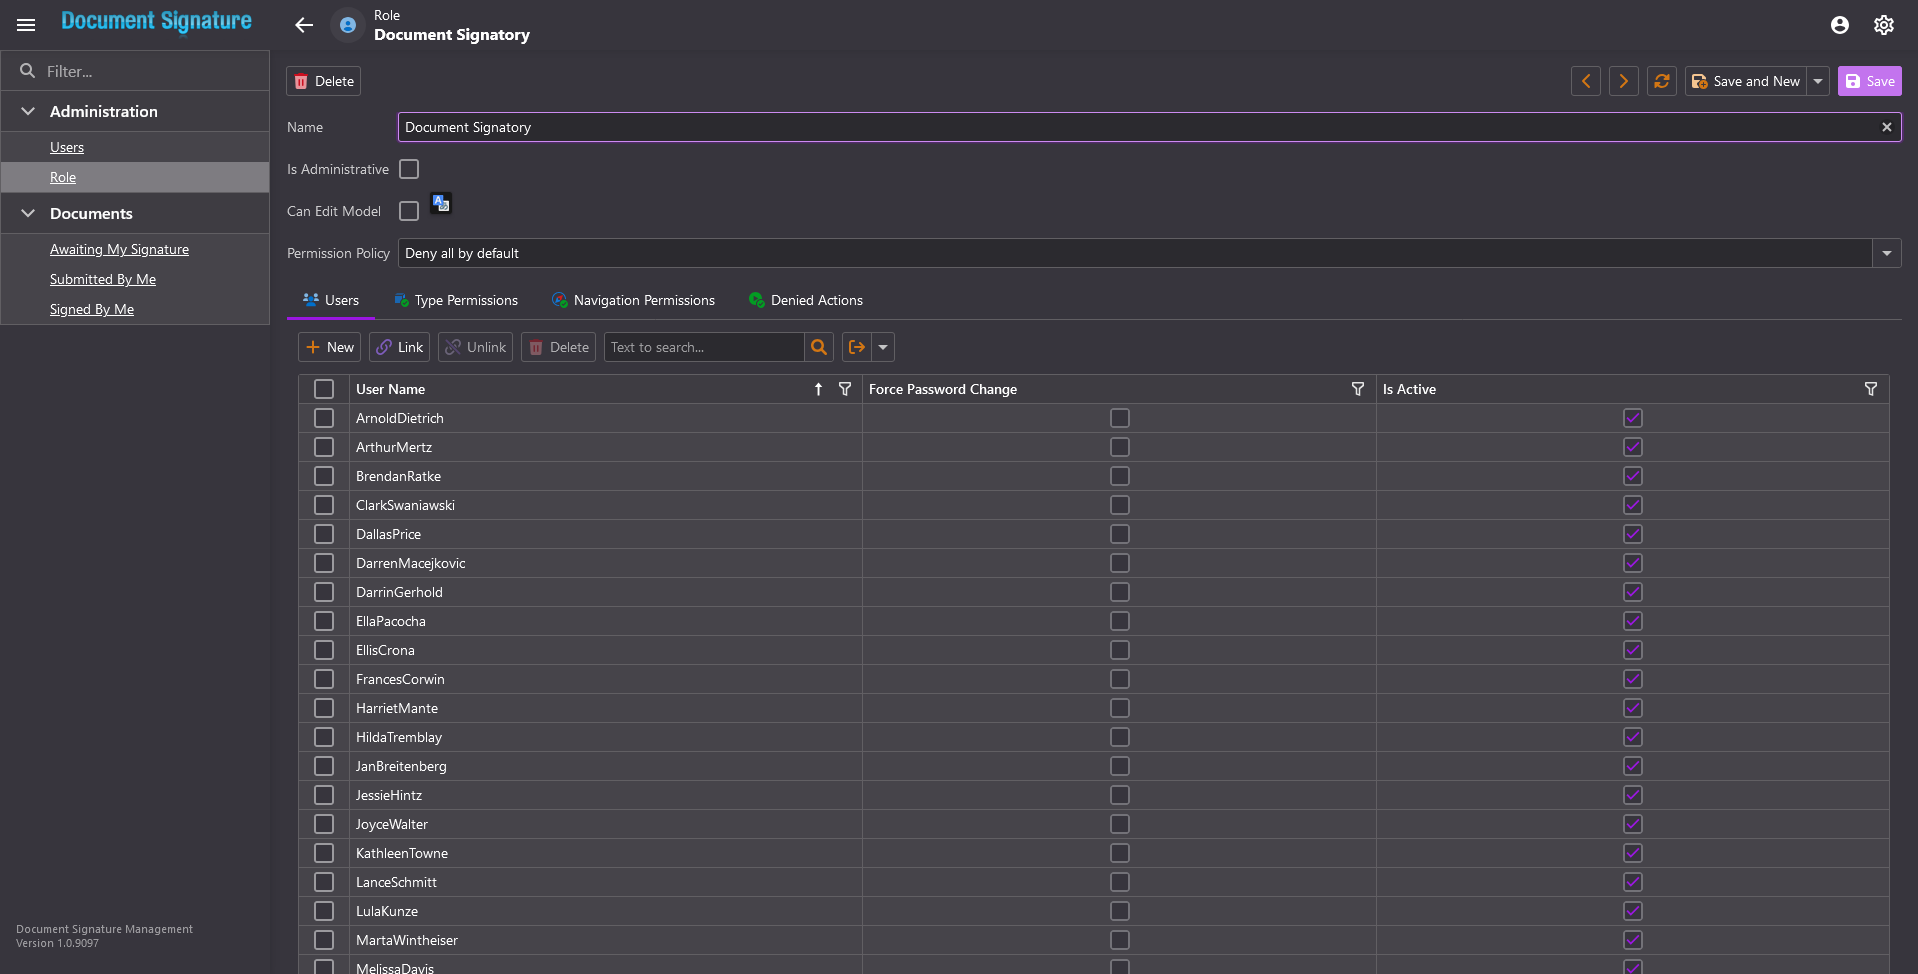Screen dimensions: 1918x974
Task: Enable the Is Administrative checkbox
Action: coord(409,169)
